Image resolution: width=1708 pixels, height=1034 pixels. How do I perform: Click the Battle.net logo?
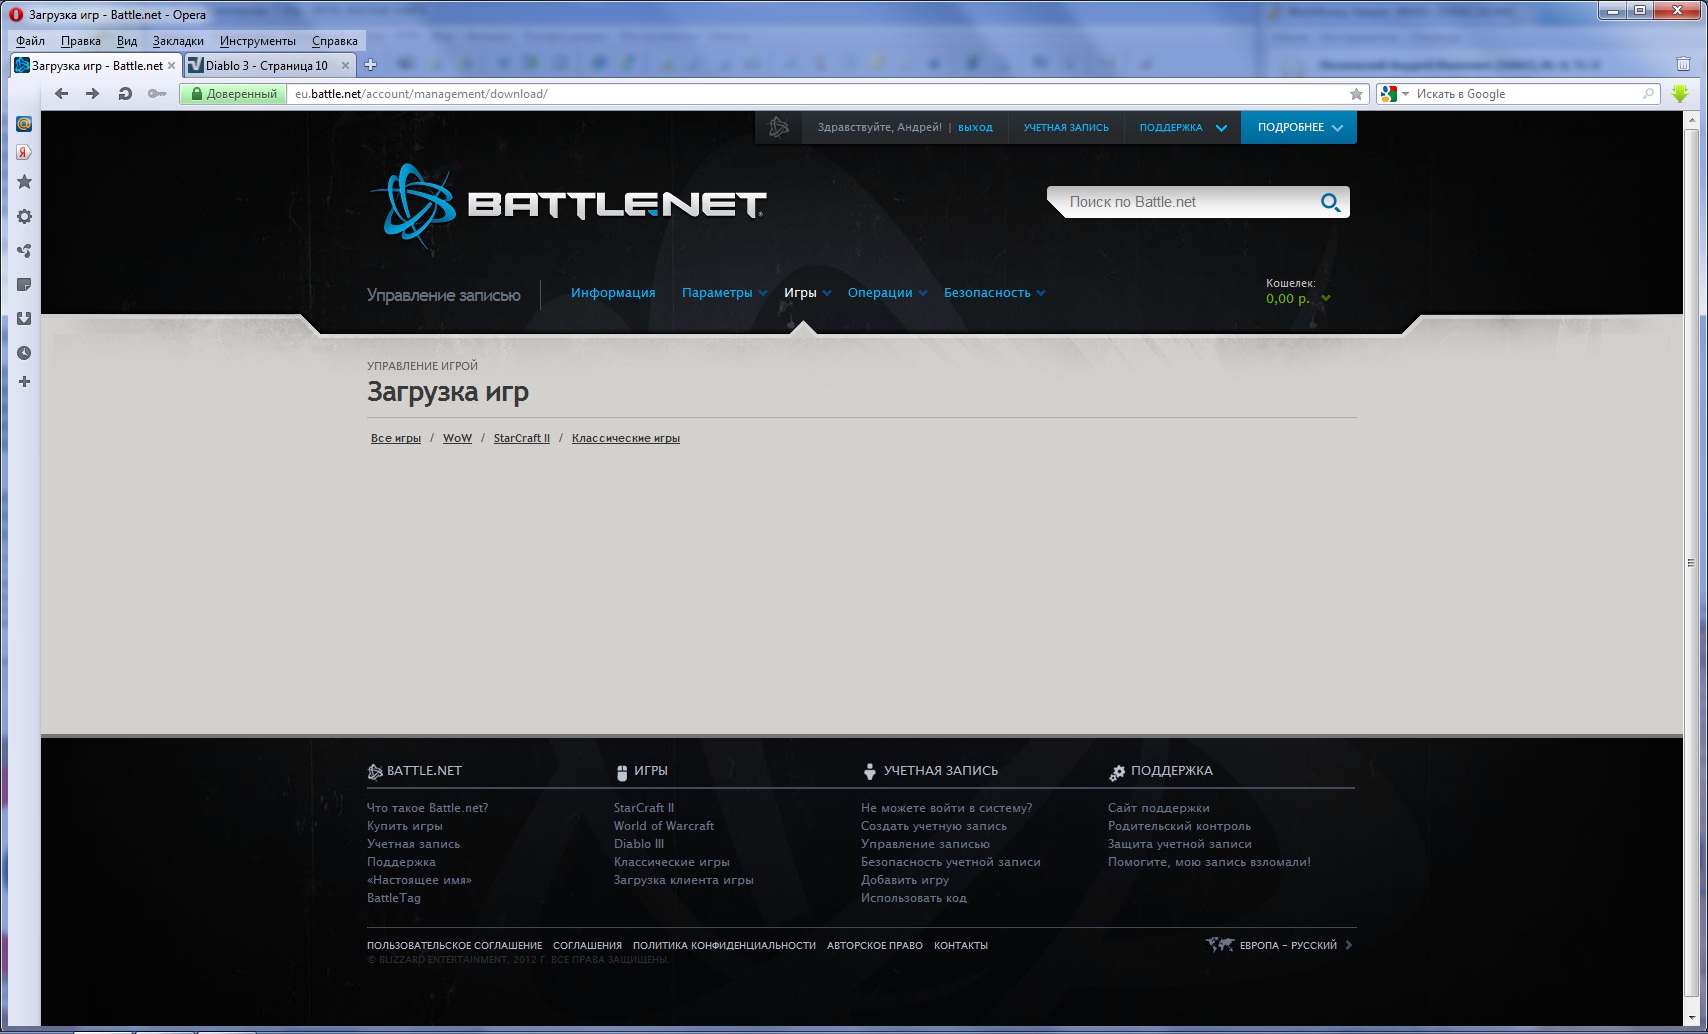point(567,205)
